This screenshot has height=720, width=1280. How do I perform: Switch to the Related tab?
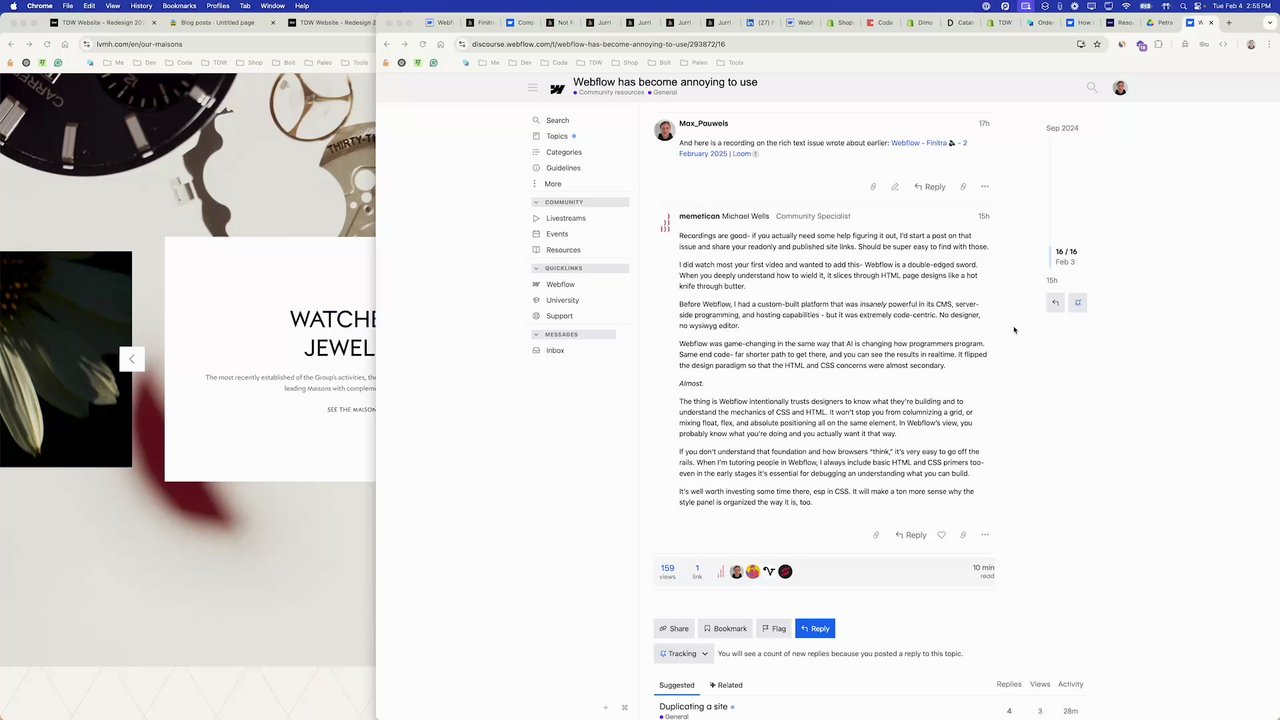(x=726, y=685)
